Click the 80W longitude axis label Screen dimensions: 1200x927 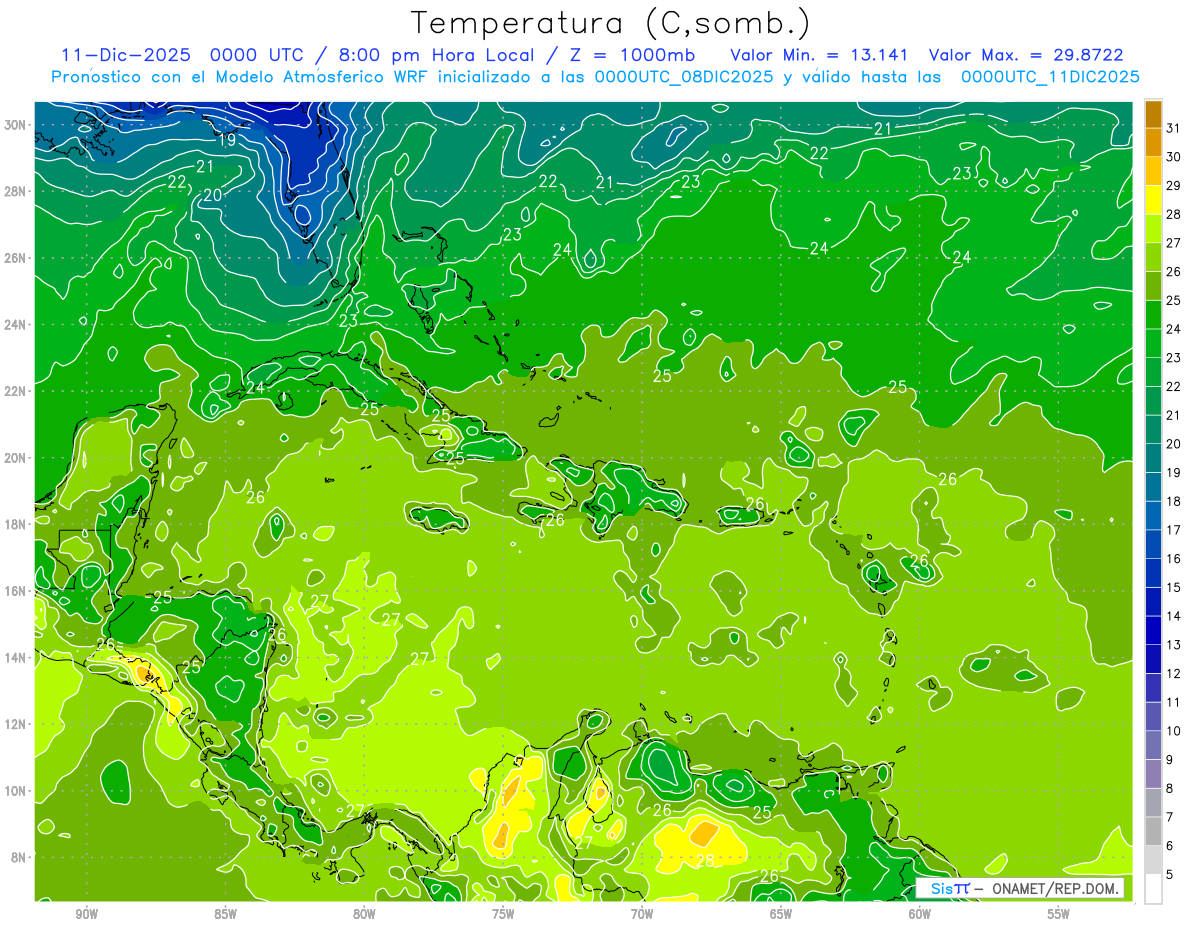click(364, 914)
